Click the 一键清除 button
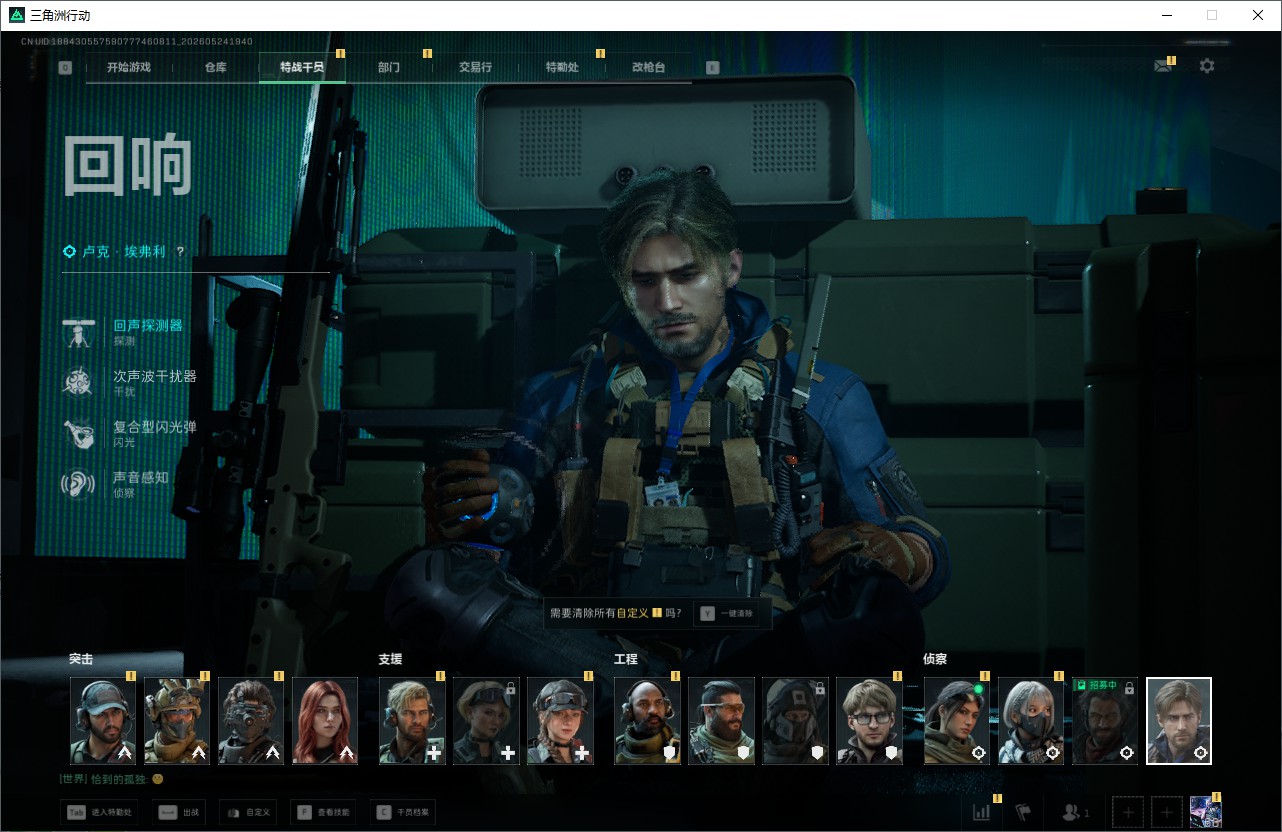Viewport: 1282px width, 832px height. click(727, 613)
